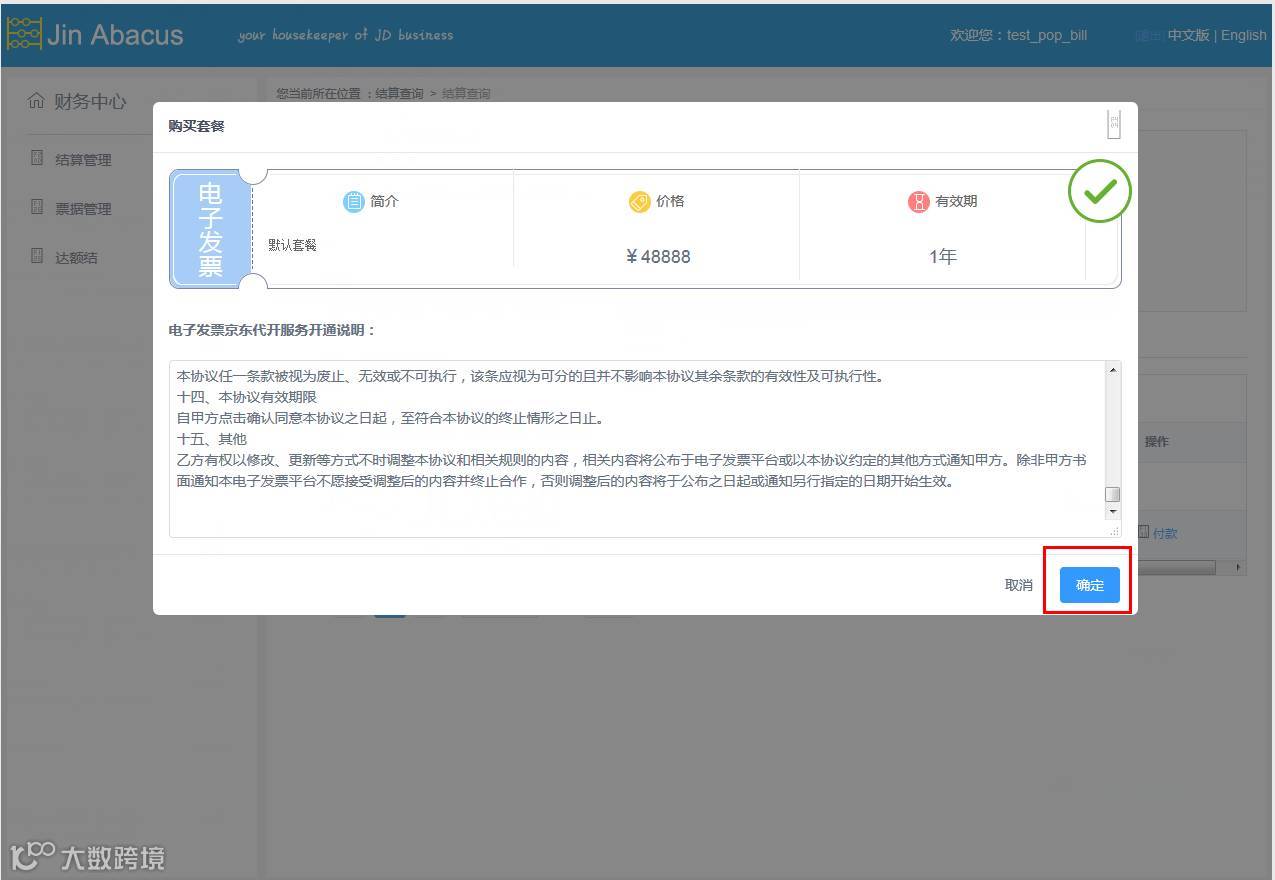1275x880 pixels.
Task: Click the ￥48888 price value
Action: (658, 257)
